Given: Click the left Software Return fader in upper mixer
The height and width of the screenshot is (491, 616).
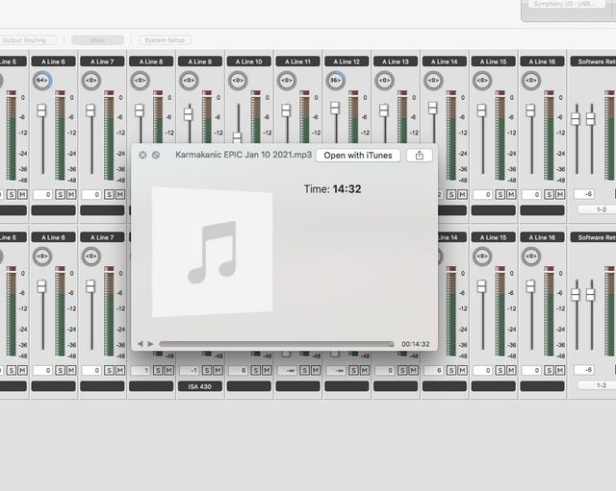Looking at the screenshot, I should click(576, 119).
